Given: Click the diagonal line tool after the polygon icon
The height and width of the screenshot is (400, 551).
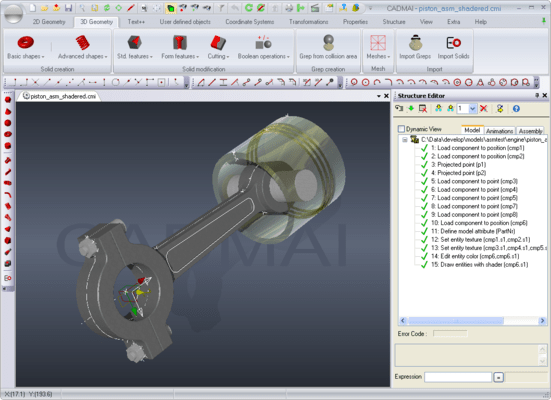Looking at the screenshot, I should coord(212,83).
